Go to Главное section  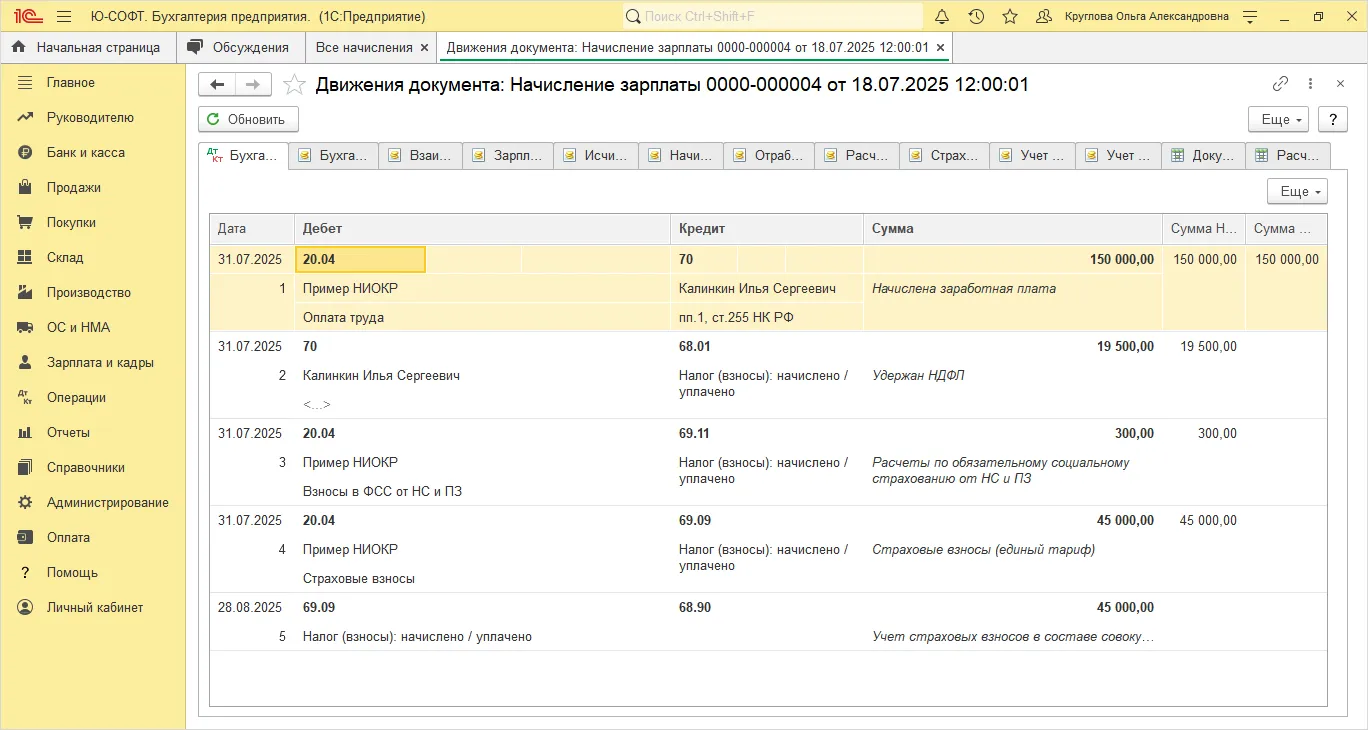[93, 82]
